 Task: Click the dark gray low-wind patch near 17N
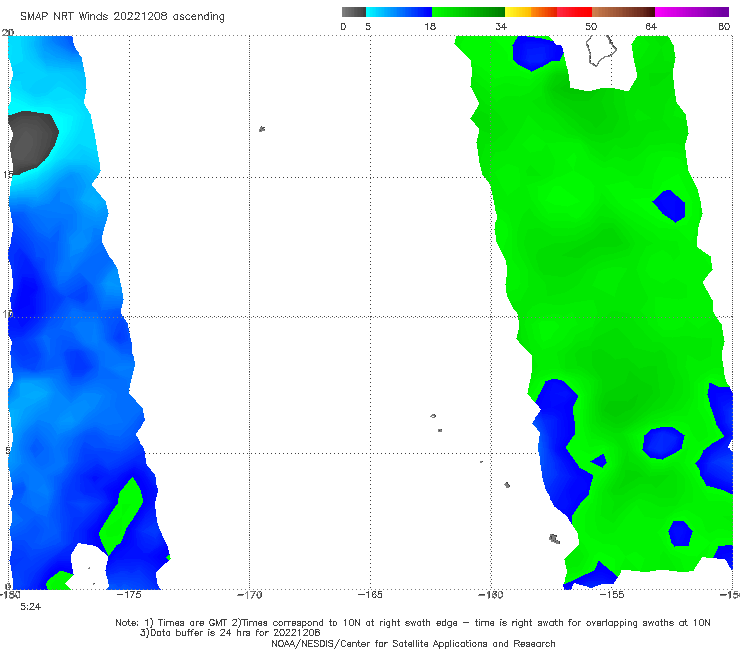[33, 143]
